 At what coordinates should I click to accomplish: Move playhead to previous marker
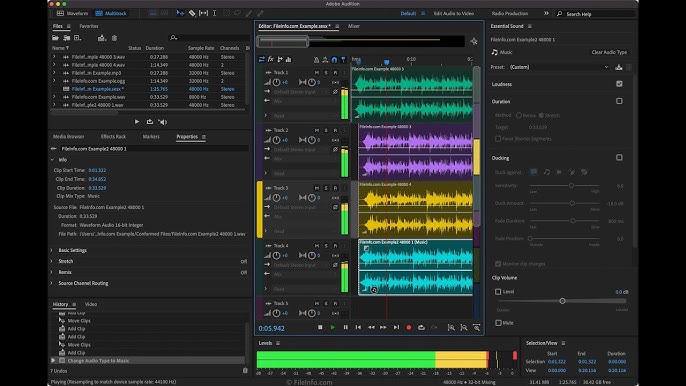tap(358, 327)
